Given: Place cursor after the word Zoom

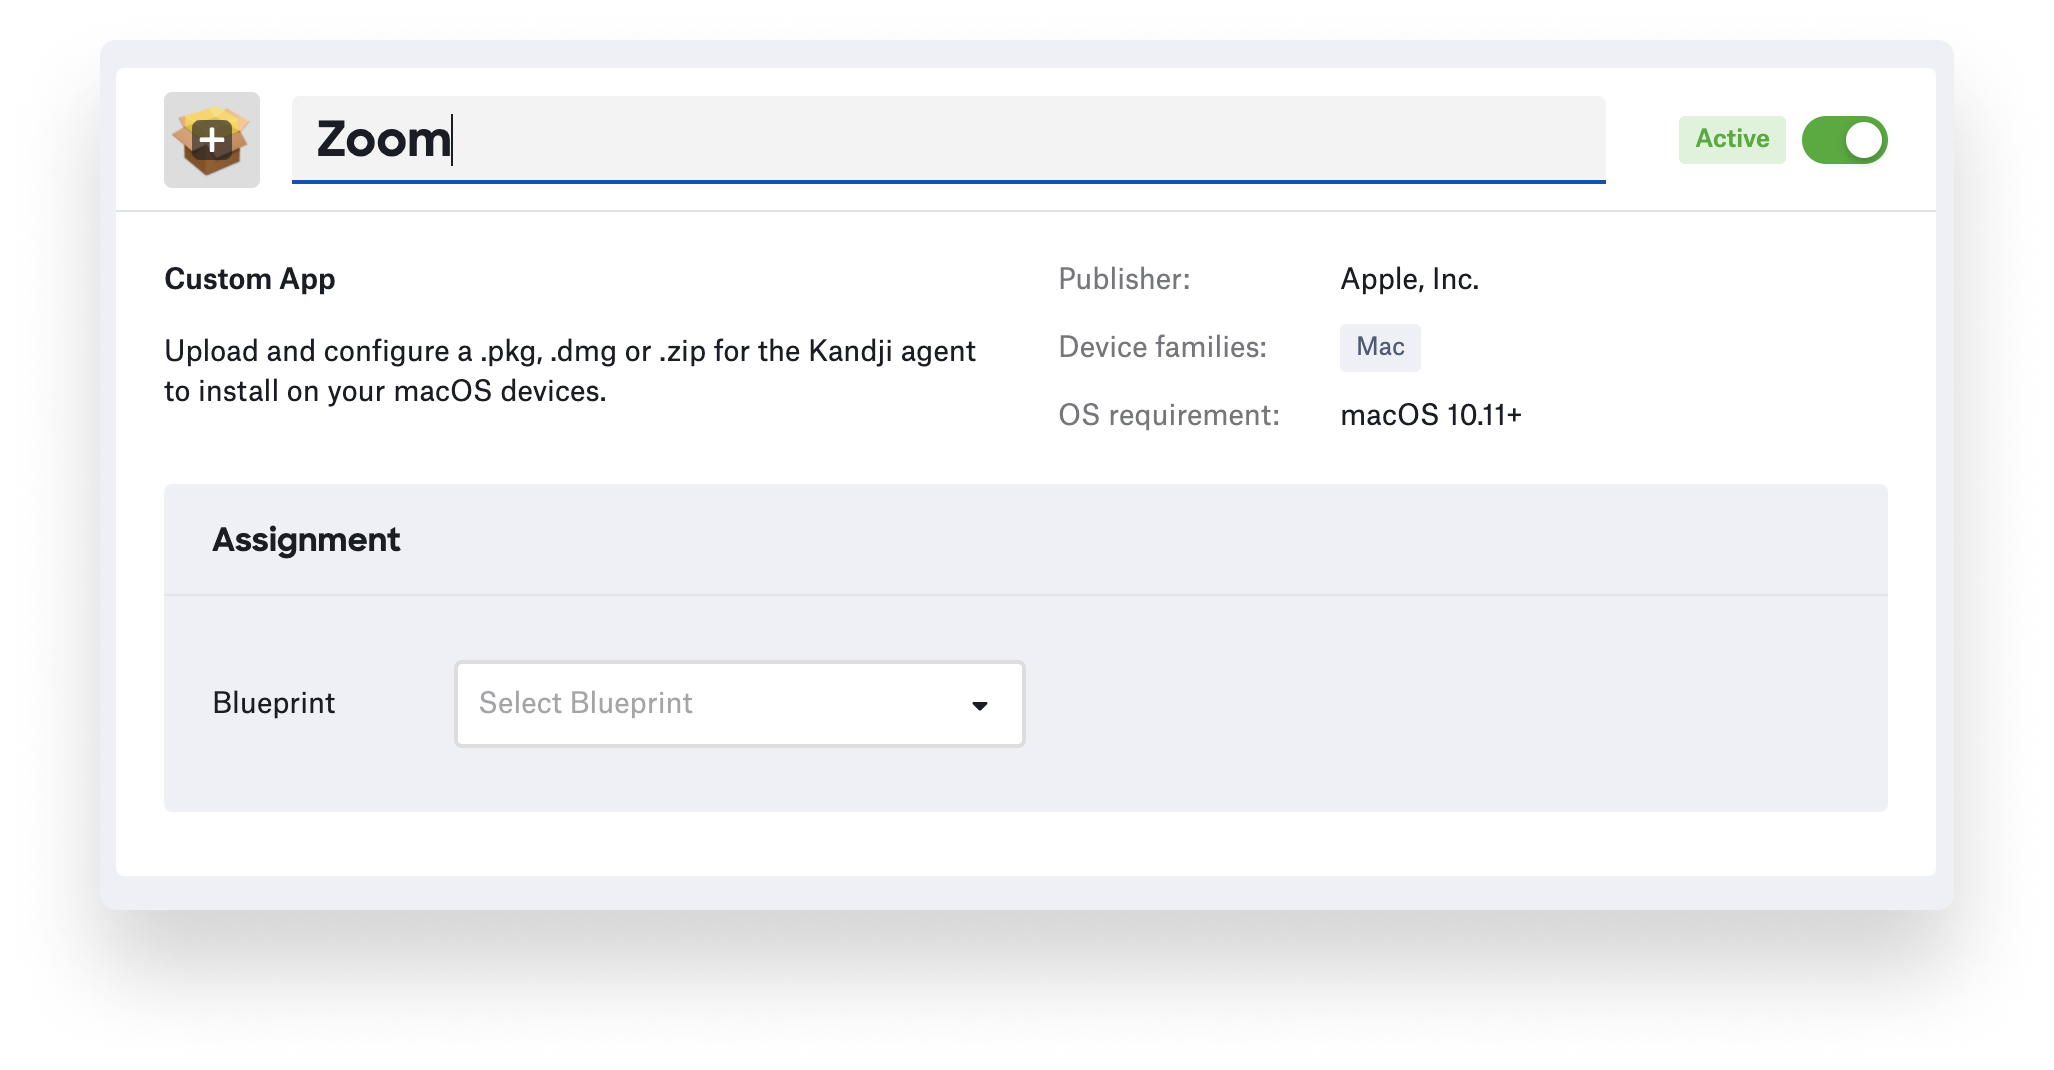Looking at the screenshot, I should pyautogui.click(x=453, y=139).
